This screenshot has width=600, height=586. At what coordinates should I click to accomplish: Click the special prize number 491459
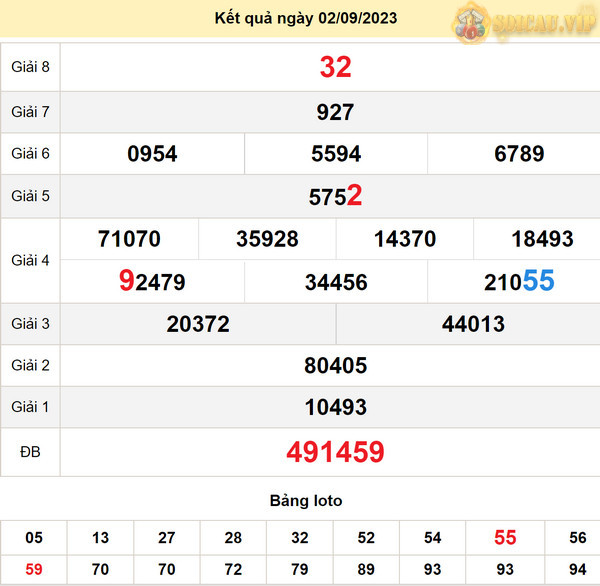coord(335,452)
